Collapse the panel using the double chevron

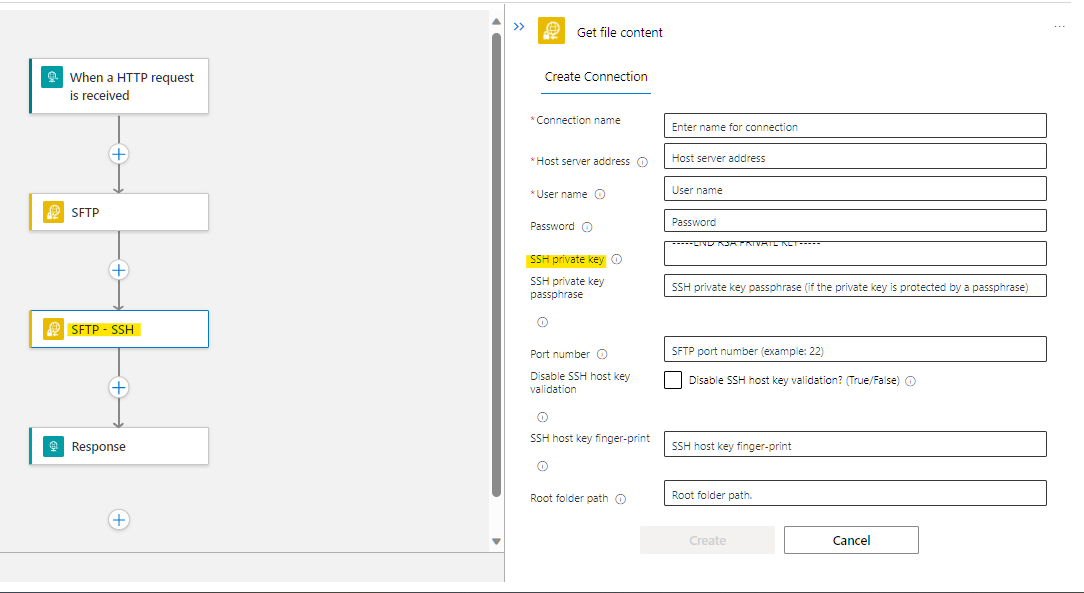(x=519, y=28)
